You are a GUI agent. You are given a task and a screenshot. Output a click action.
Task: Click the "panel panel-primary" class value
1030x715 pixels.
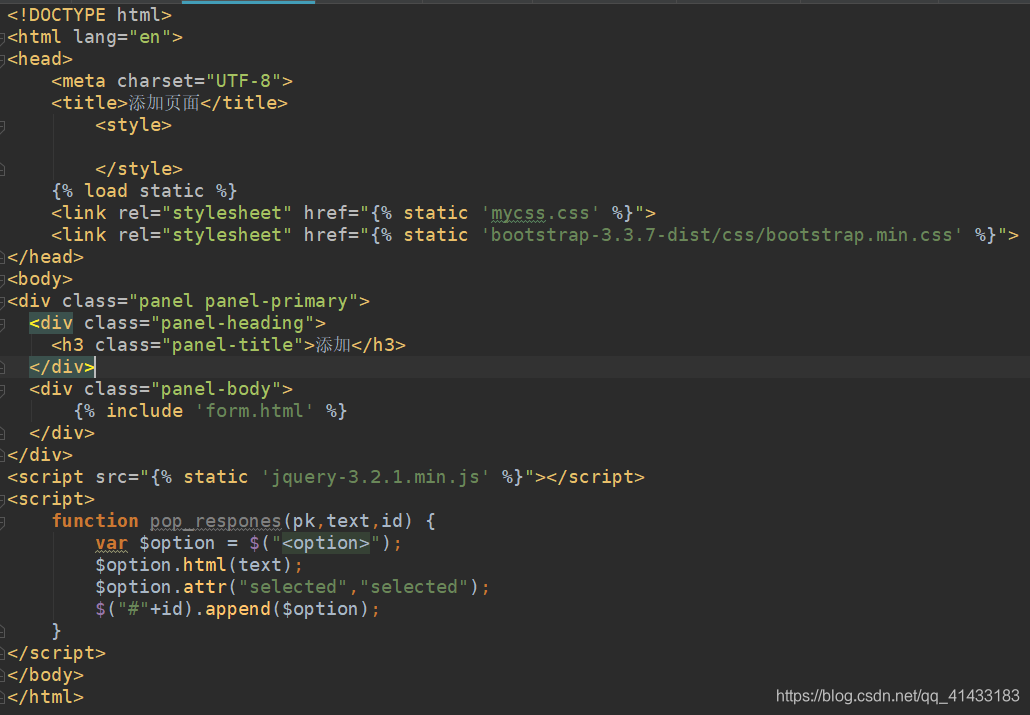click(x=244, y=301)
